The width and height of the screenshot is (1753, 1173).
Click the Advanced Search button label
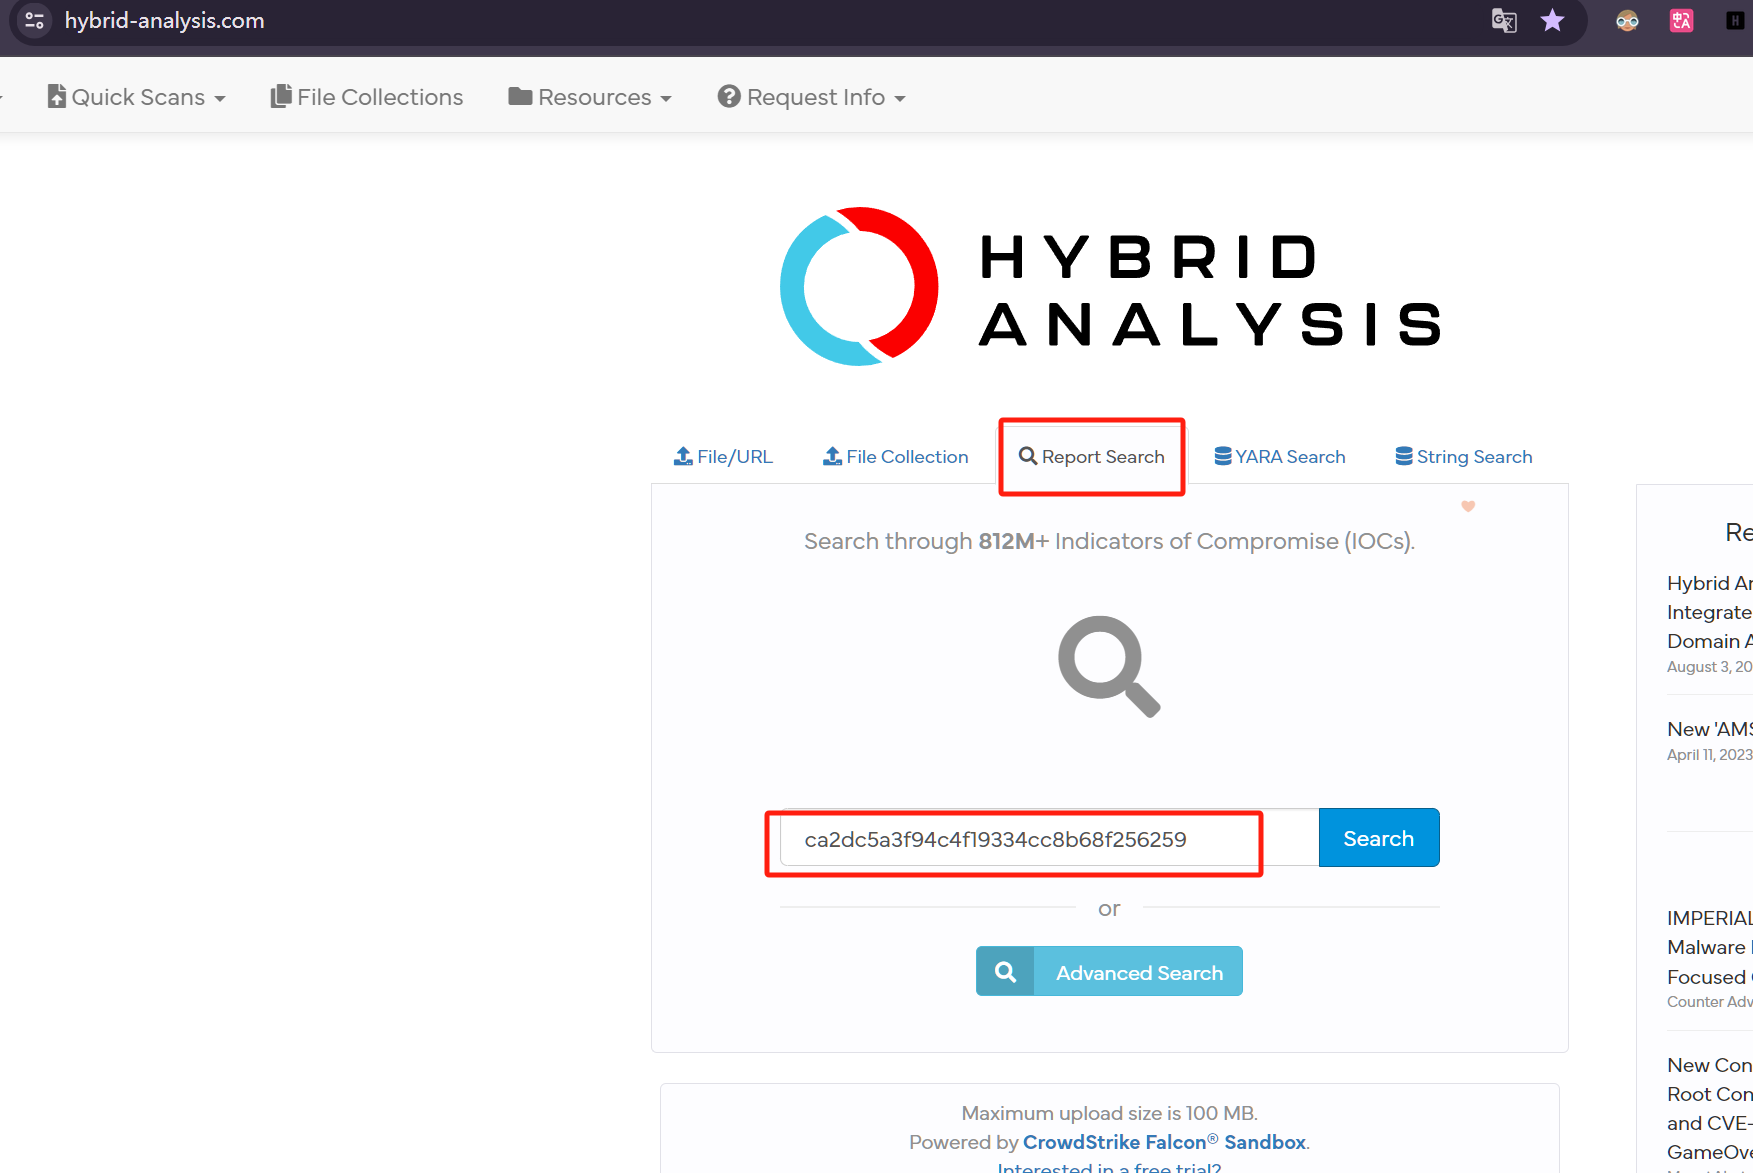tap(1139, 973)
